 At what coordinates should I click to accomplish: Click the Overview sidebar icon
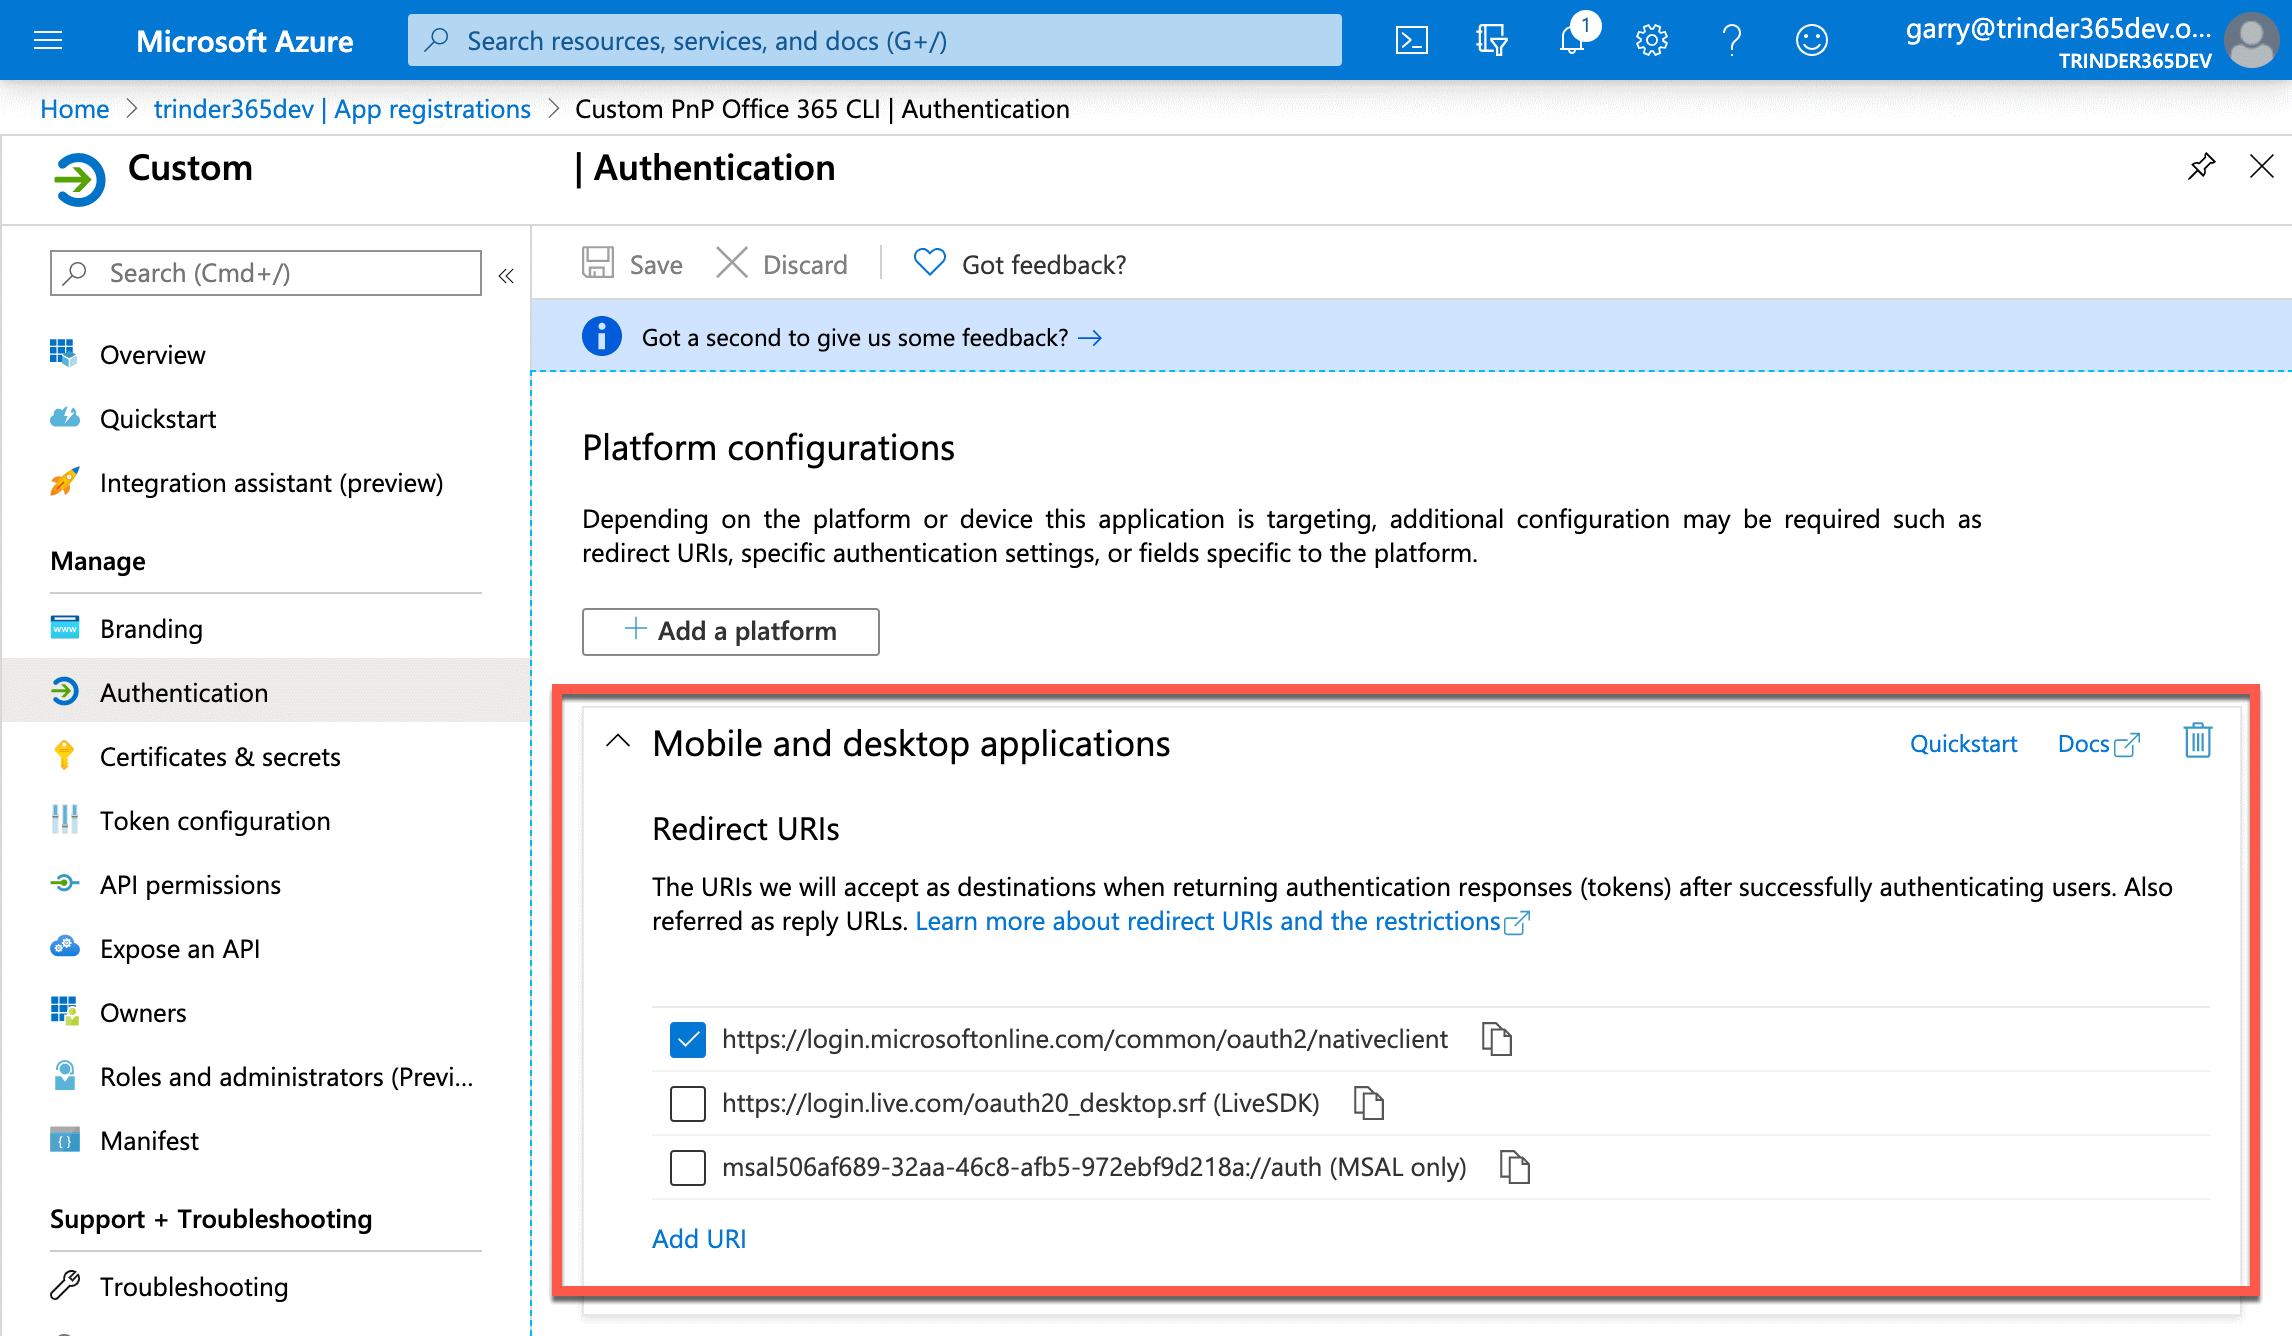[64, 354]
